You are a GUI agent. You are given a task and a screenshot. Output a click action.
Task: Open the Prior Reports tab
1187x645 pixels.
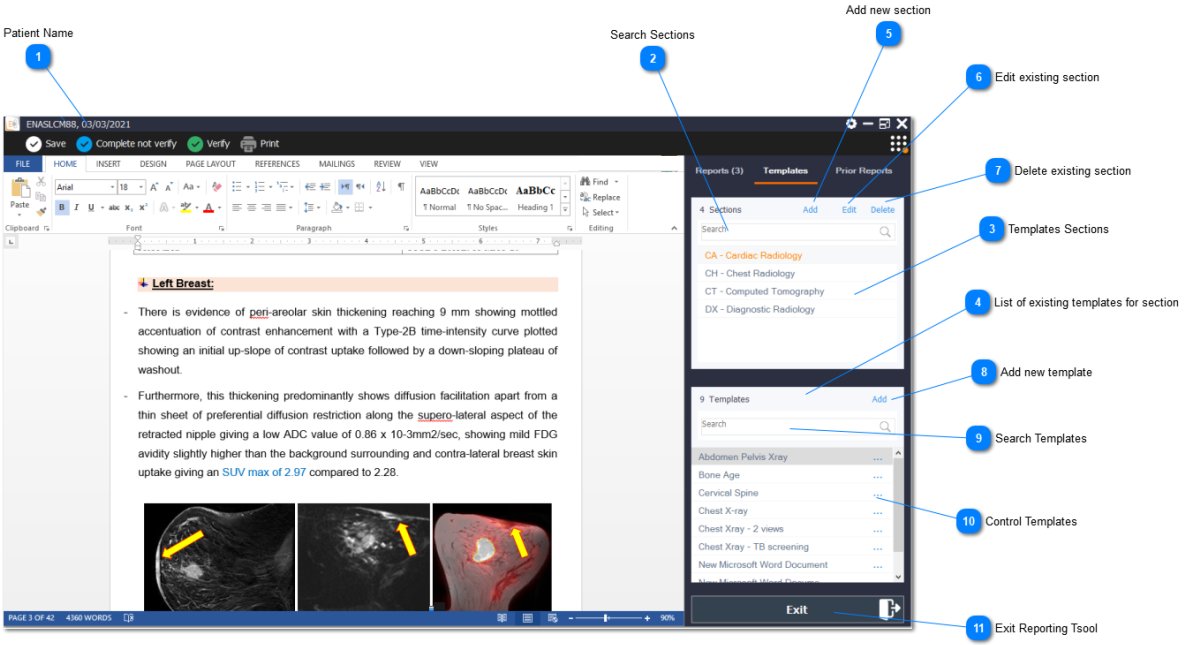tap(863, 171)
